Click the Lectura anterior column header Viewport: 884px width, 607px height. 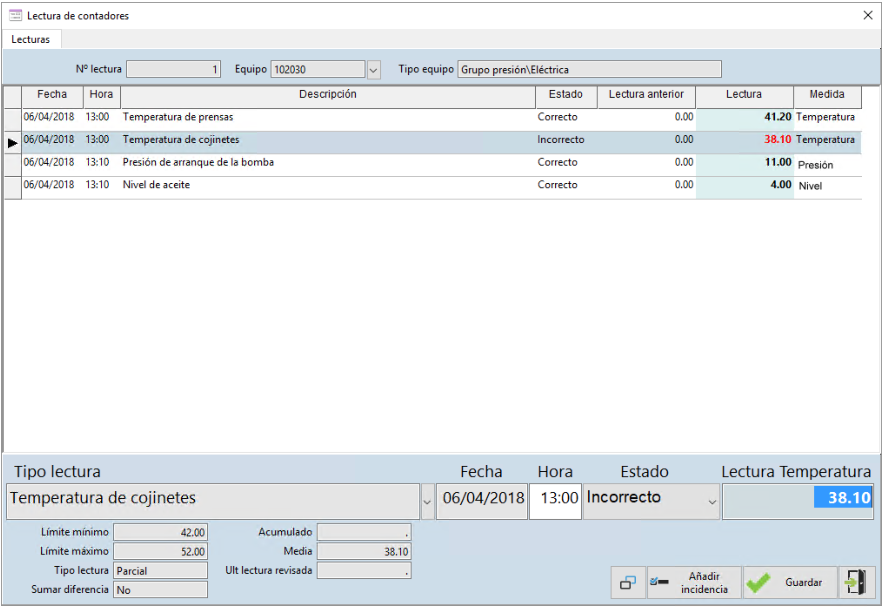pyautogui.click(x=646, y=95)
